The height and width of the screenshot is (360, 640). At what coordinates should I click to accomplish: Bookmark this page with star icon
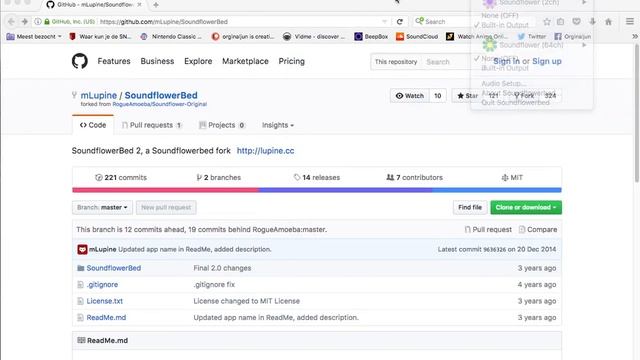point(547,22)
